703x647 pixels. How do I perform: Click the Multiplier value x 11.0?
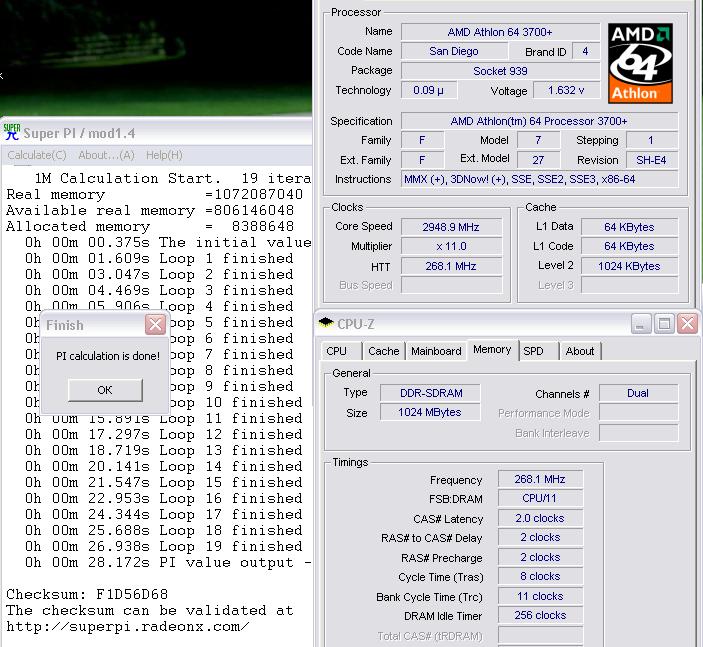[x=451, y=246]
